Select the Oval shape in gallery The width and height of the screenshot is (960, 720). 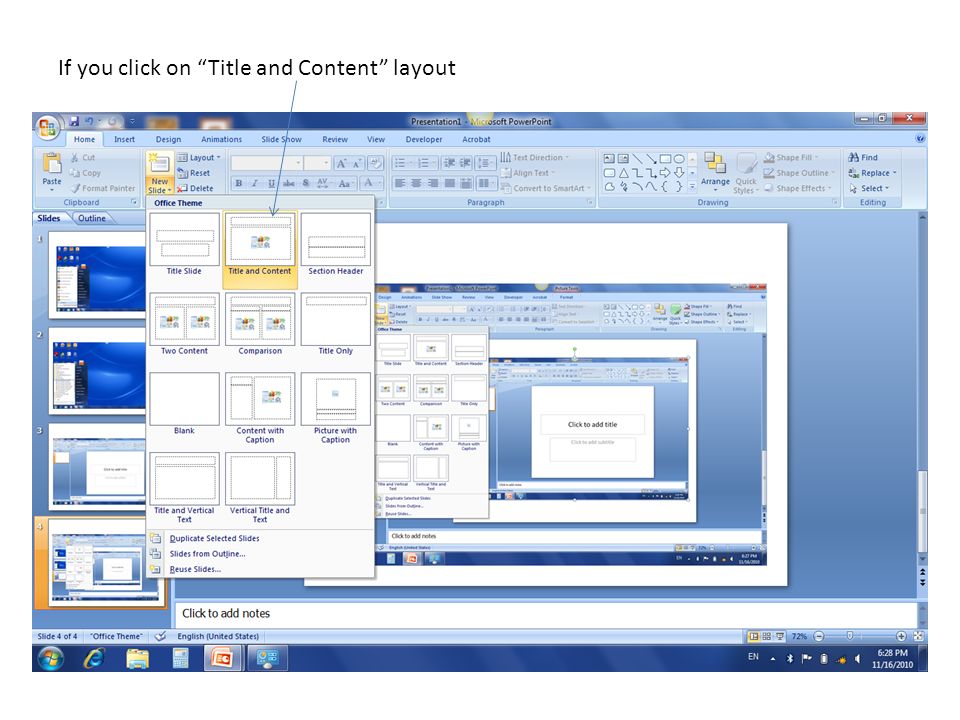click(679, 159)
